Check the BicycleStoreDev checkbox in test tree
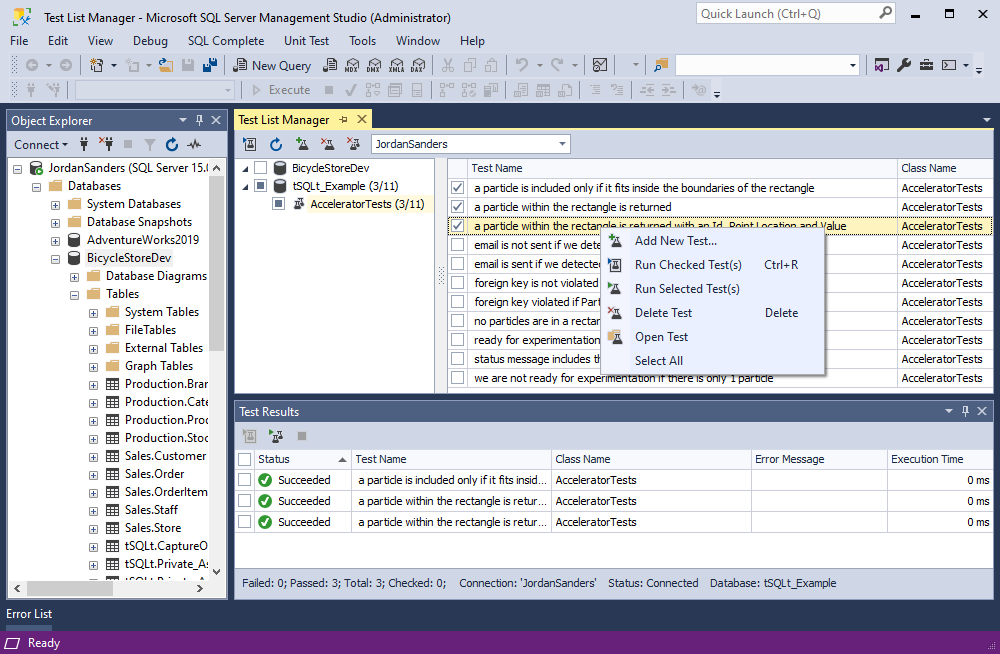The image size is (1000, 654). [260, 168]
